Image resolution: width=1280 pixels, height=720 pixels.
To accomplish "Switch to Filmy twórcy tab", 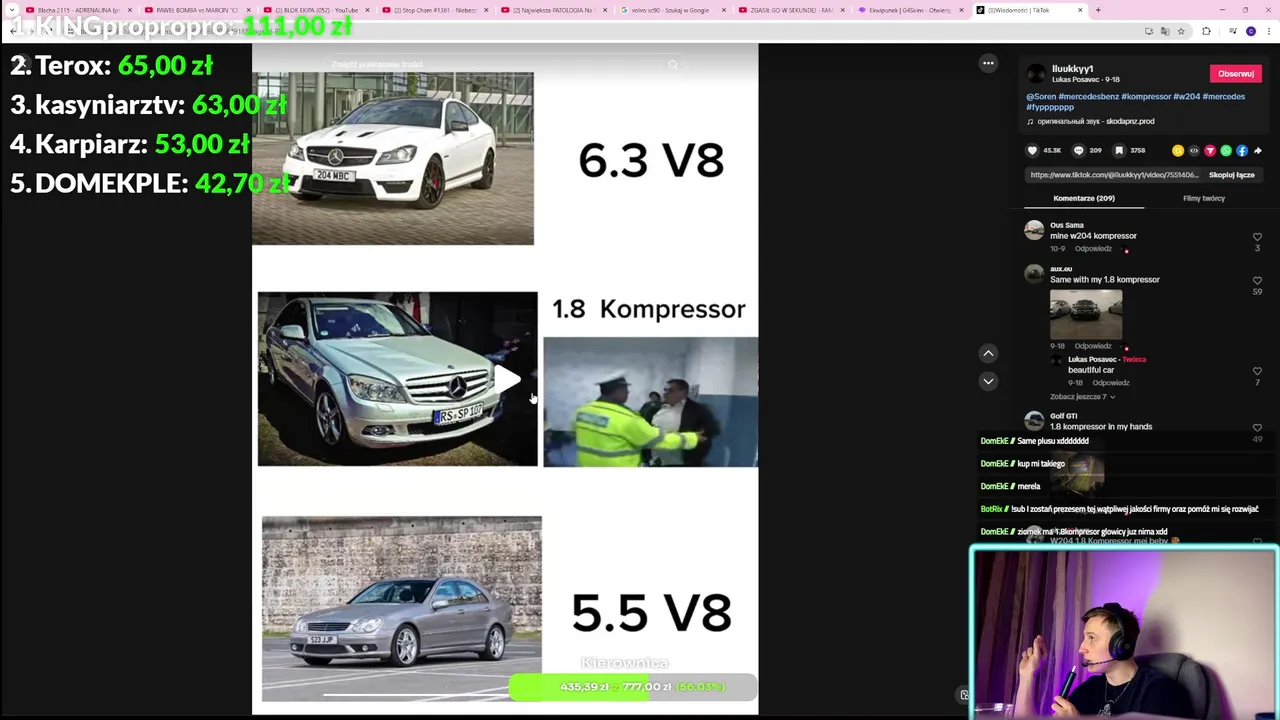I will click(1203, 198).
